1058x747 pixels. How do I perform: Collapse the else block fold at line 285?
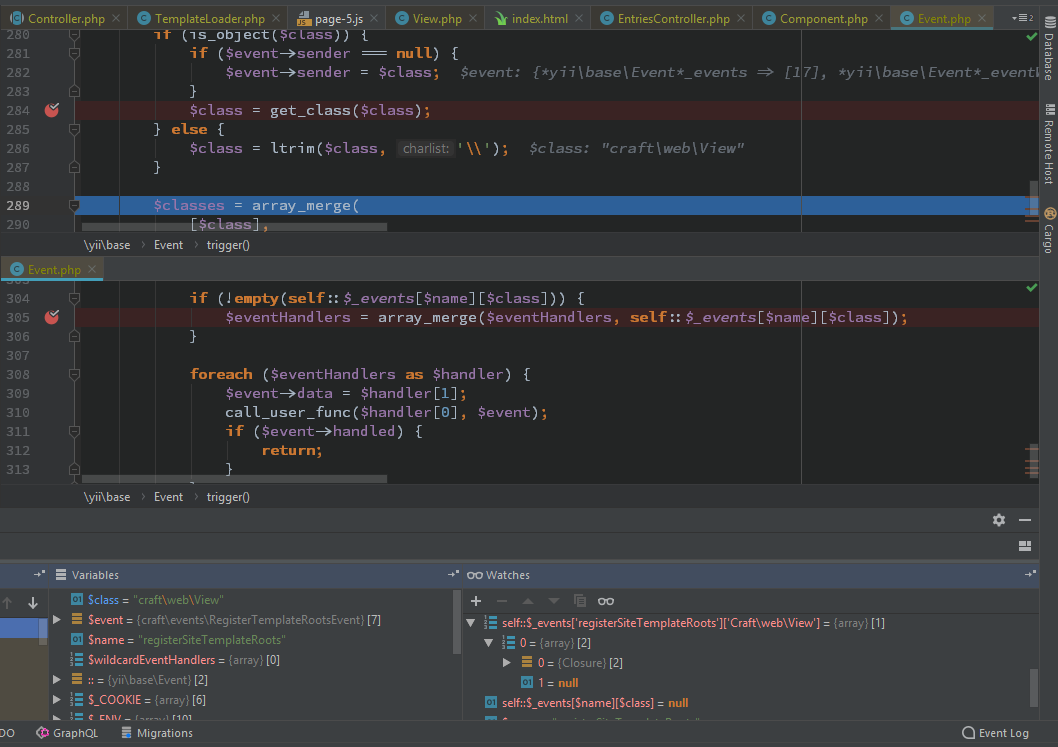74,129
